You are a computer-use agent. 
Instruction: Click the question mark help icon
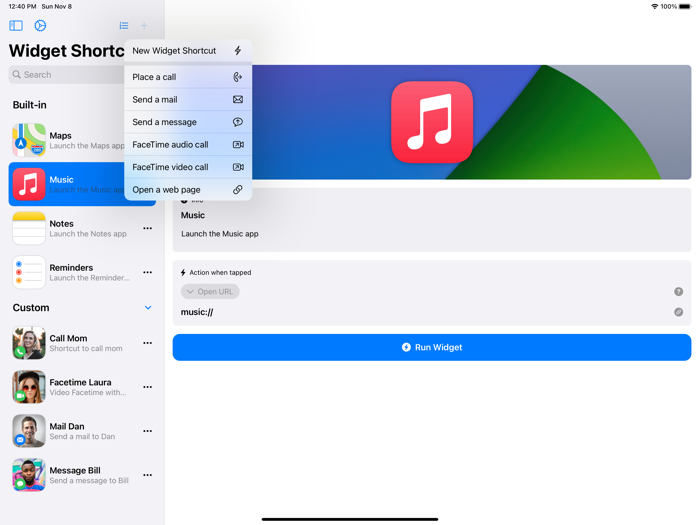[x=678, y=292]
